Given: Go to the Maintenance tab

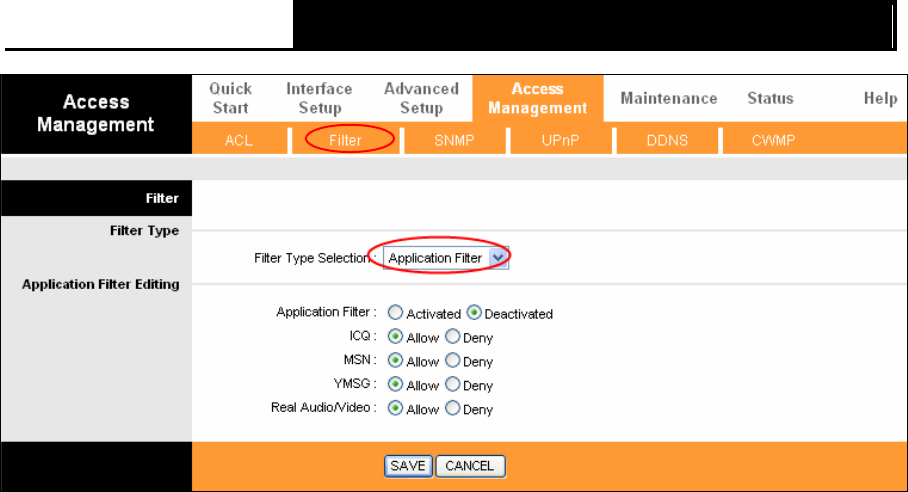Looking at the screenshot, I should click(669, 98).
